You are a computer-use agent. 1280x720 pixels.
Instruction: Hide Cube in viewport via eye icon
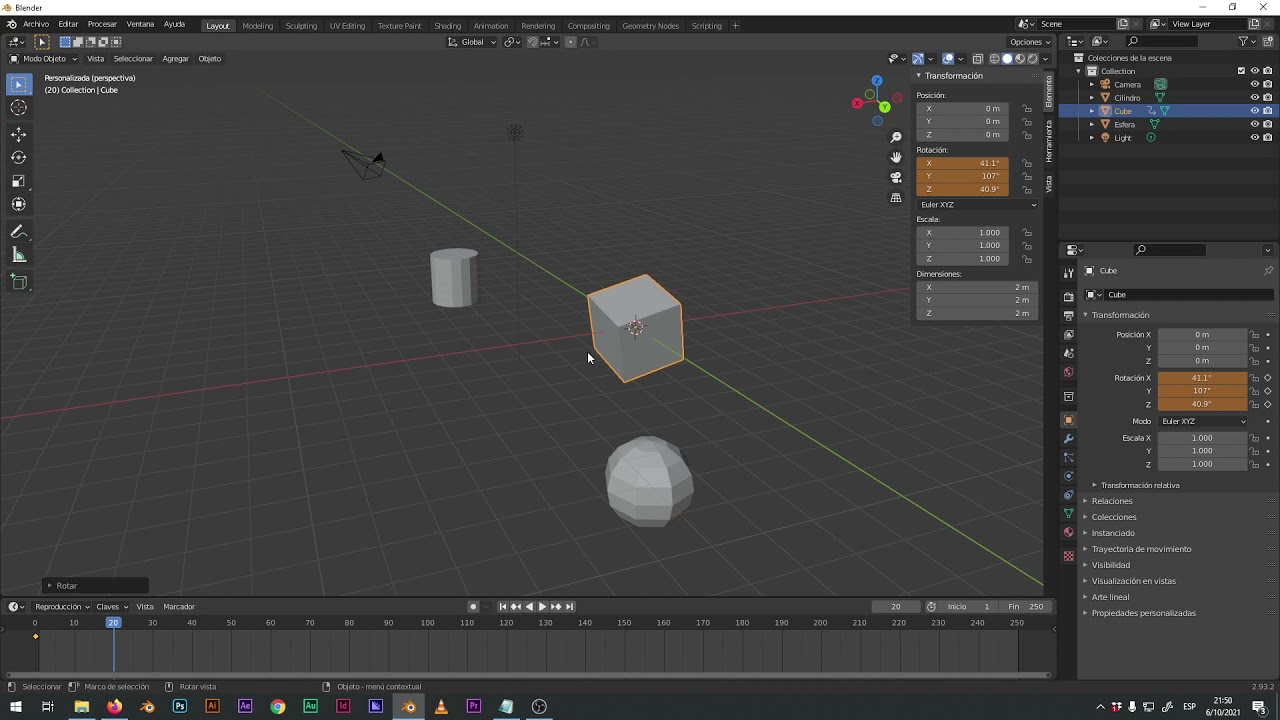tap(1255, 111)
